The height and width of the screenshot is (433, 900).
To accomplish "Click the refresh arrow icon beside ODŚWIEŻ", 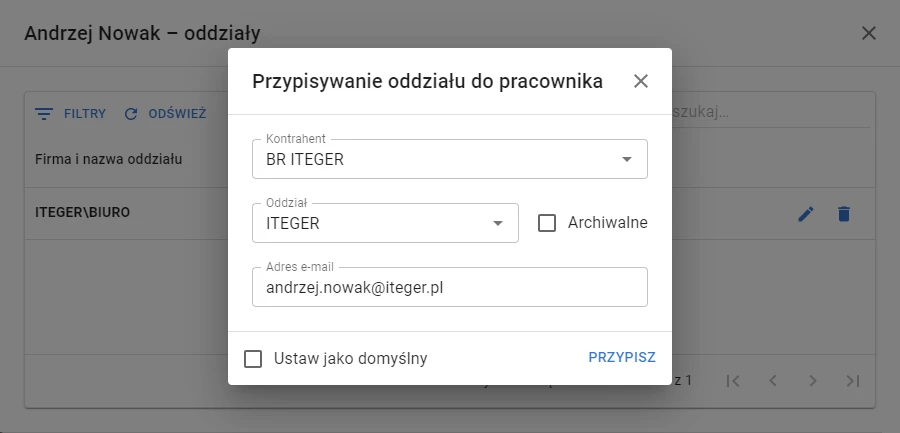I will [131, 114].
